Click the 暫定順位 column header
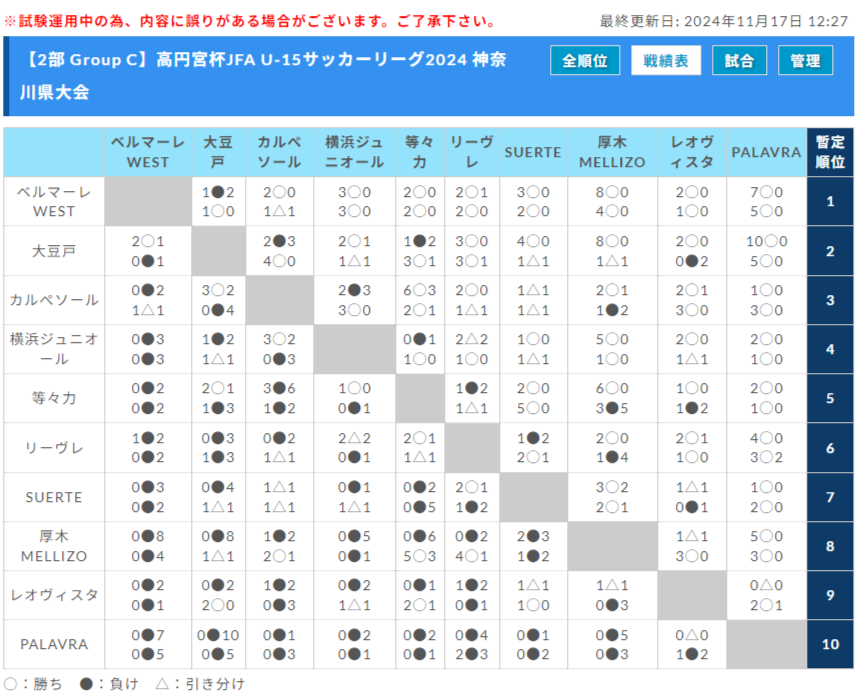855x694 pixels. pos(830,152)
